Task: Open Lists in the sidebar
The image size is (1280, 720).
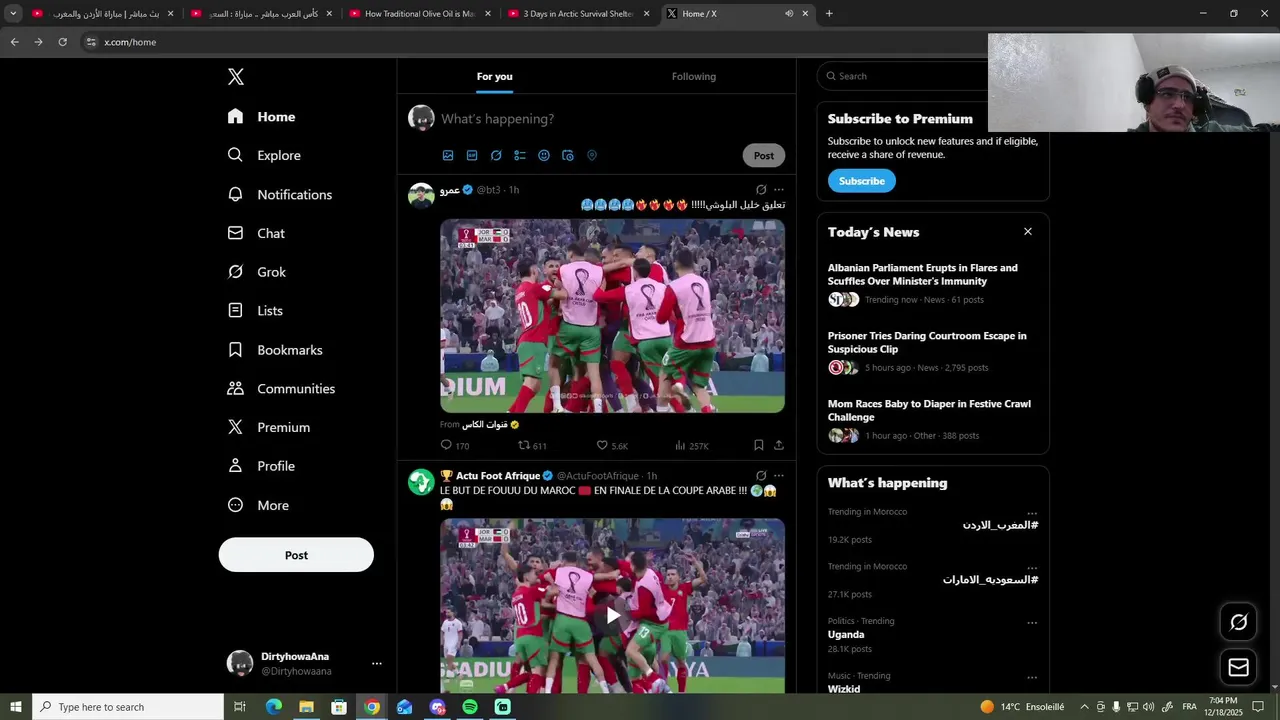Action: pos(255,311)
